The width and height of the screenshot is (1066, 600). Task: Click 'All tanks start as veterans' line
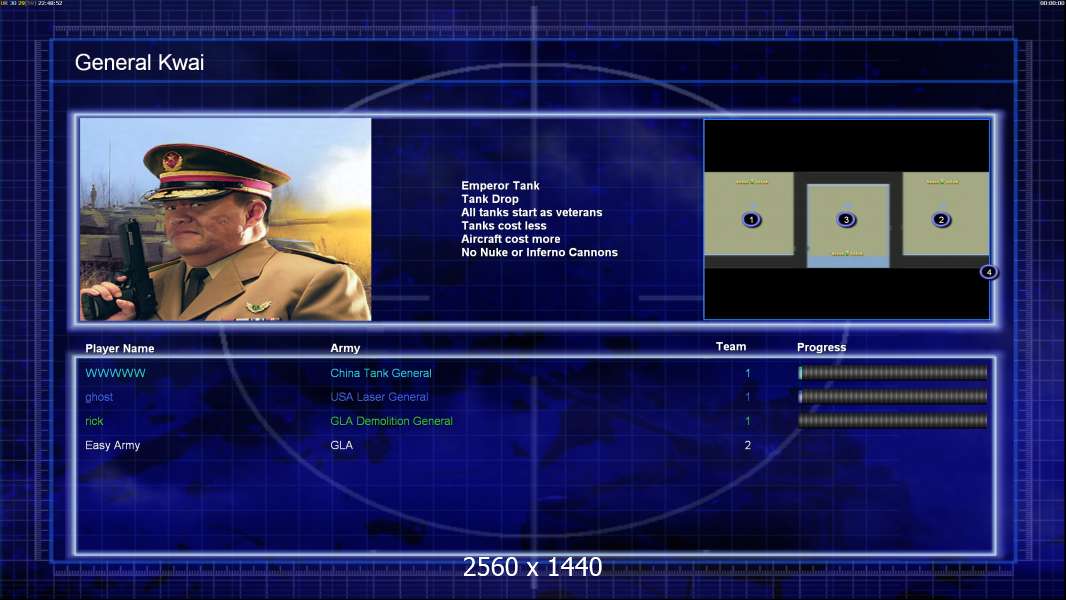tap(532, 212)
